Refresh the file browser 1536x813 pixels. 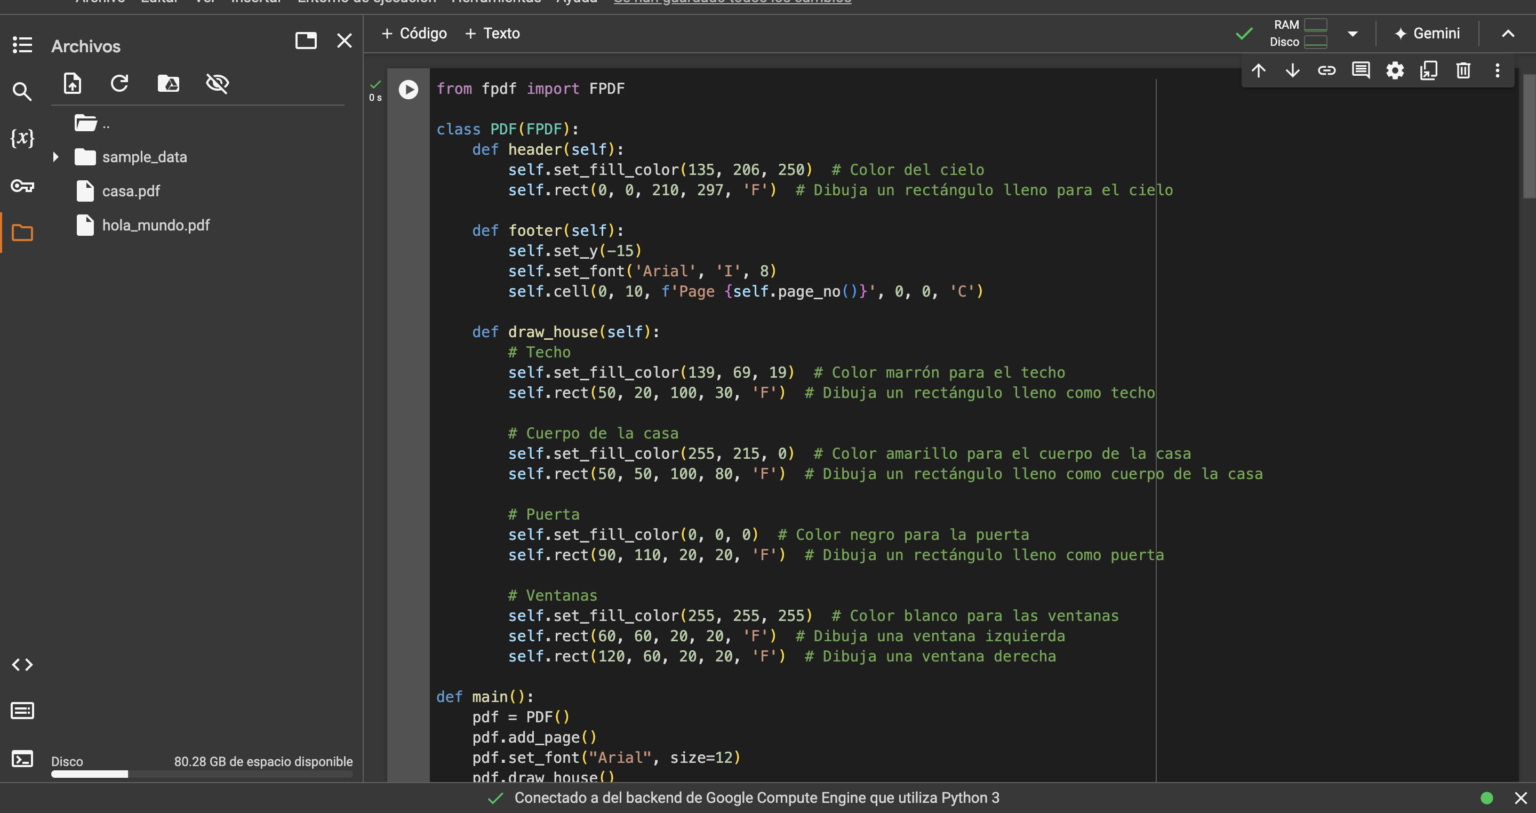[119, 83]
